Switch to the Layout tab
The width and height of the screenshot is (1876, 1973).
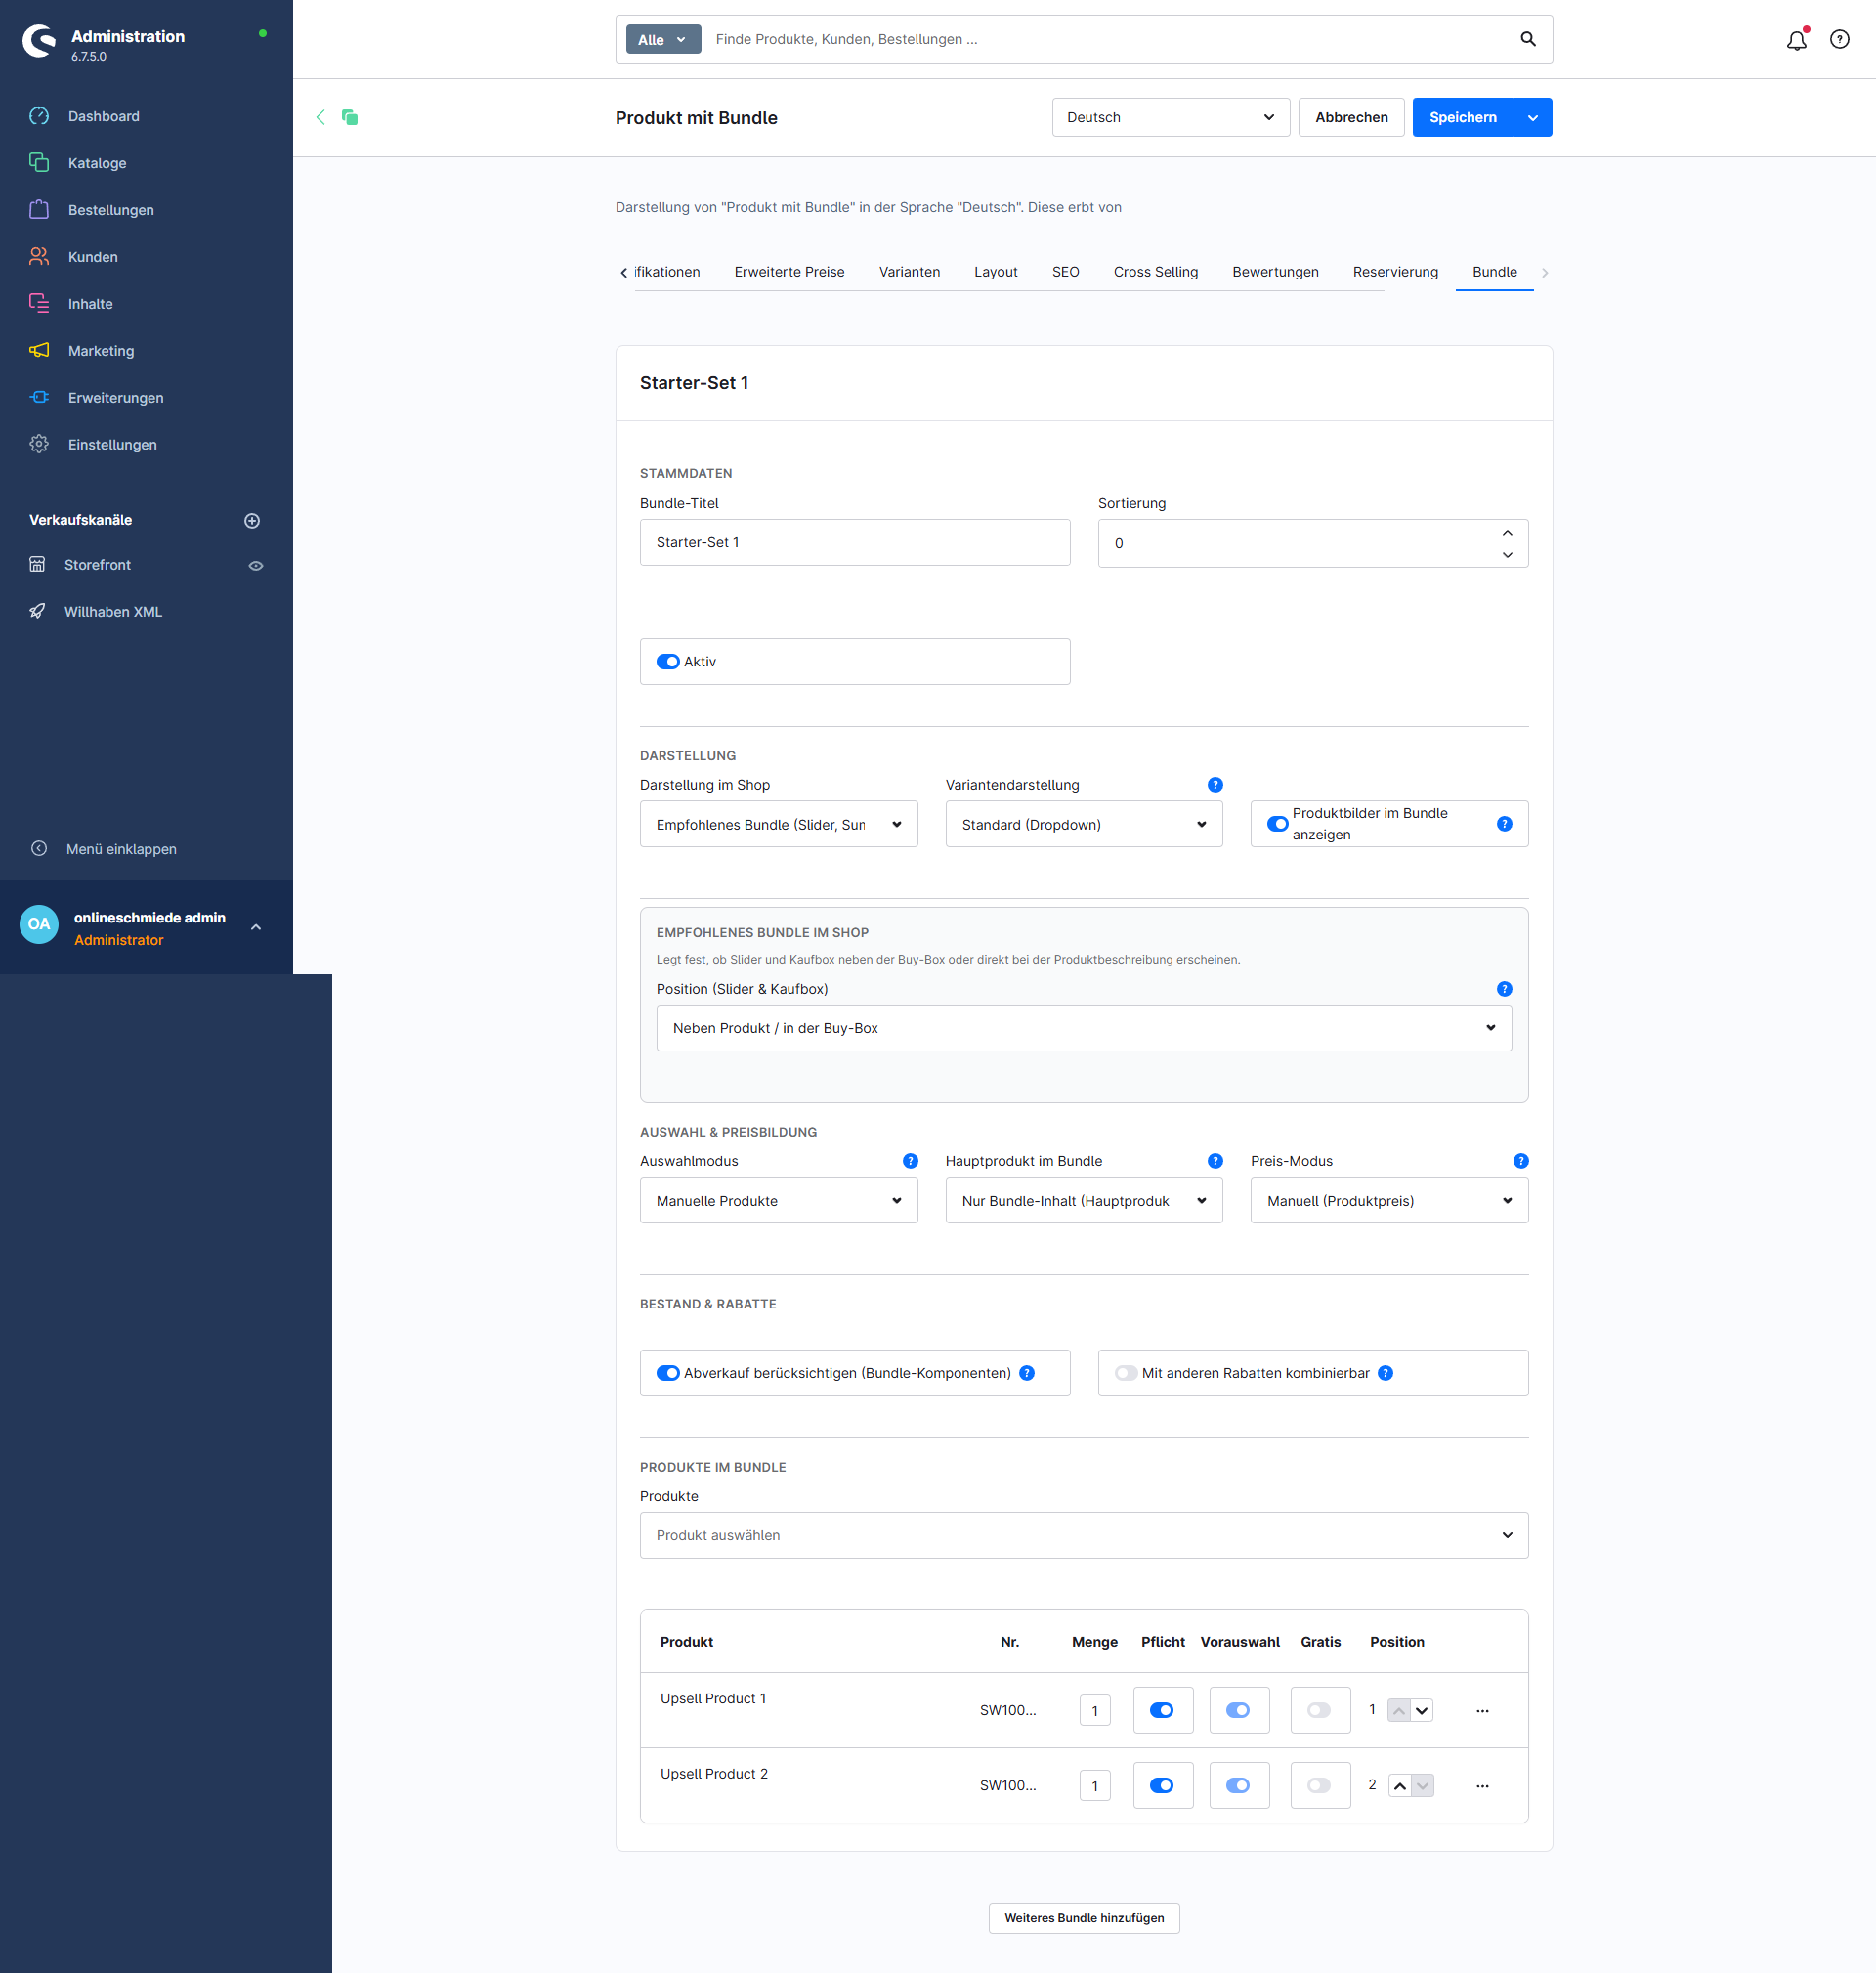[995, 272]
